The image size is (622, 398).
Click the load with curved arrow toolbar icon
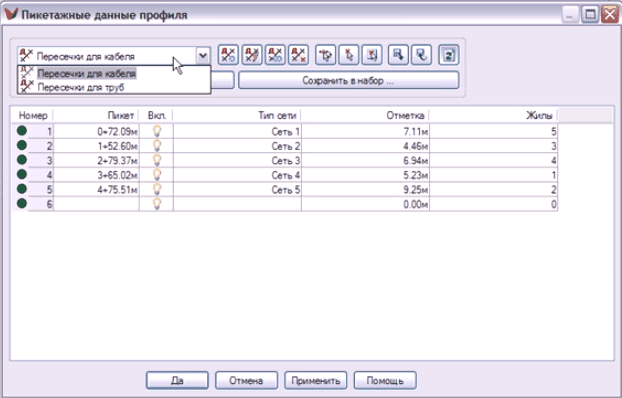(x=421, y=55)
